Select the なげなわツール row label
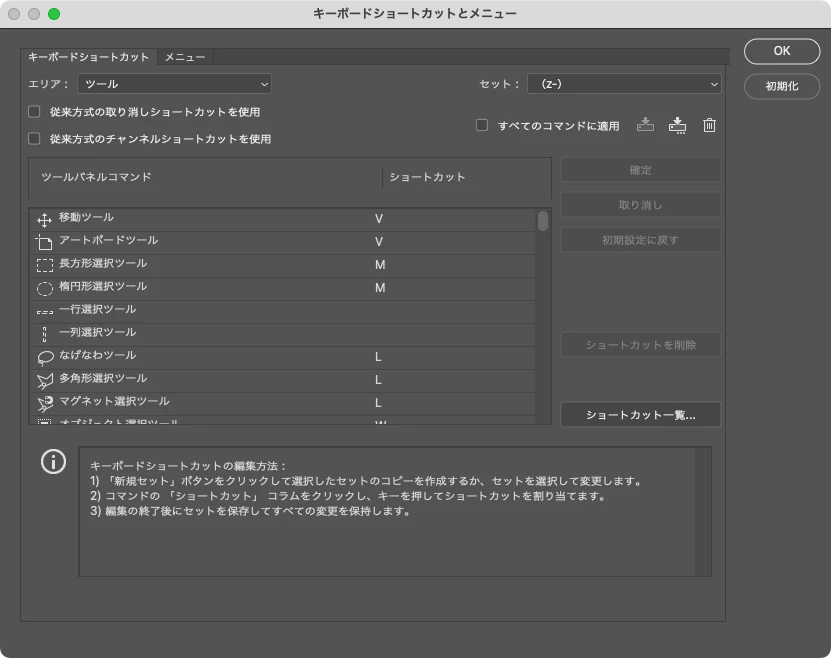 [98, 355]
